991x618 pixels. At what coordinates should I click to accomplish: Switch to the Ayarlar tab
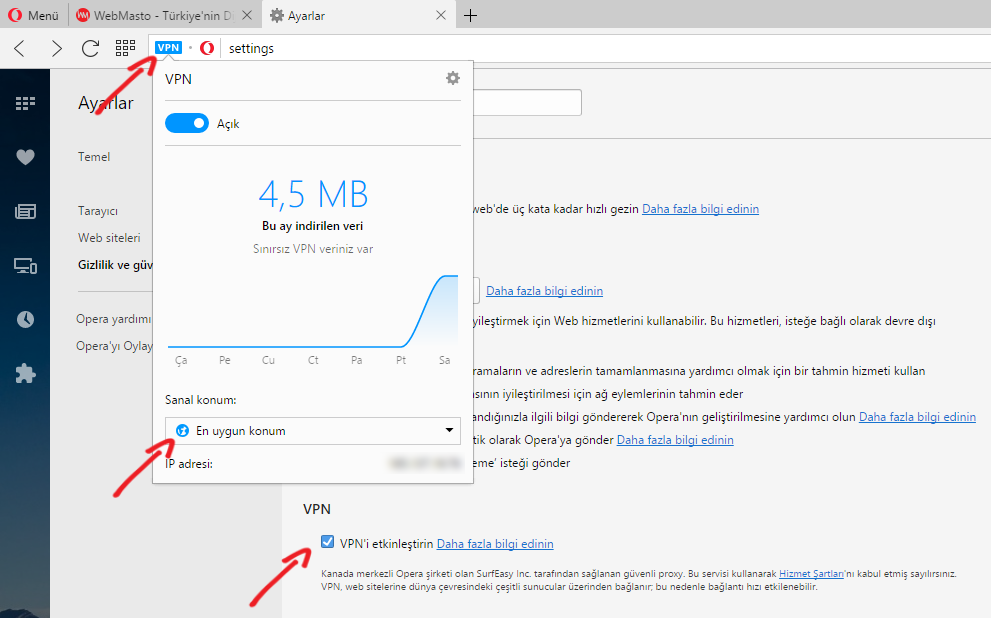click(x=357, y=15)
